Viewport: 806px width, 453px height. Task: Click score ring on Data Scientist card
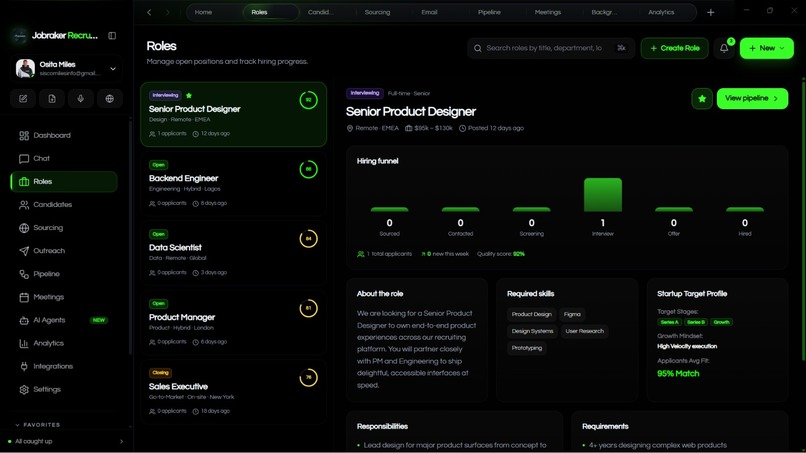click(308, 239)
